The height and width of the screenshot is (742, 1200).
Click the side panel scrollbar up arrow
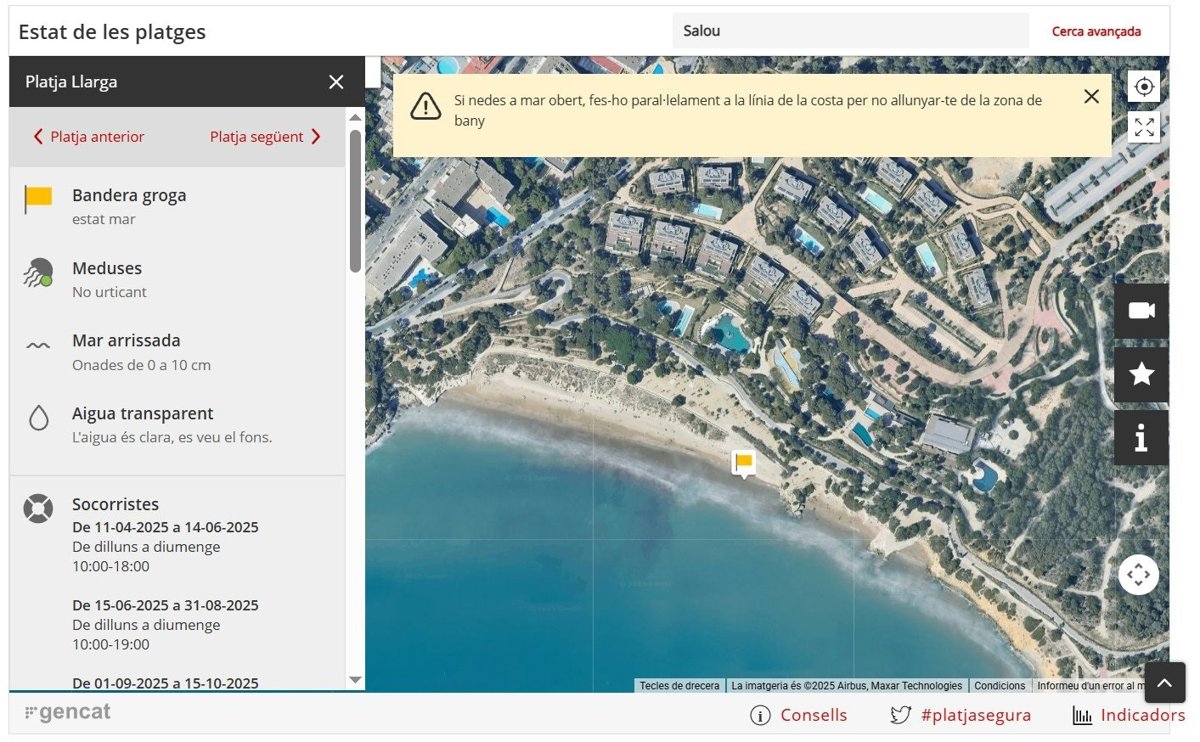(355, 118)
